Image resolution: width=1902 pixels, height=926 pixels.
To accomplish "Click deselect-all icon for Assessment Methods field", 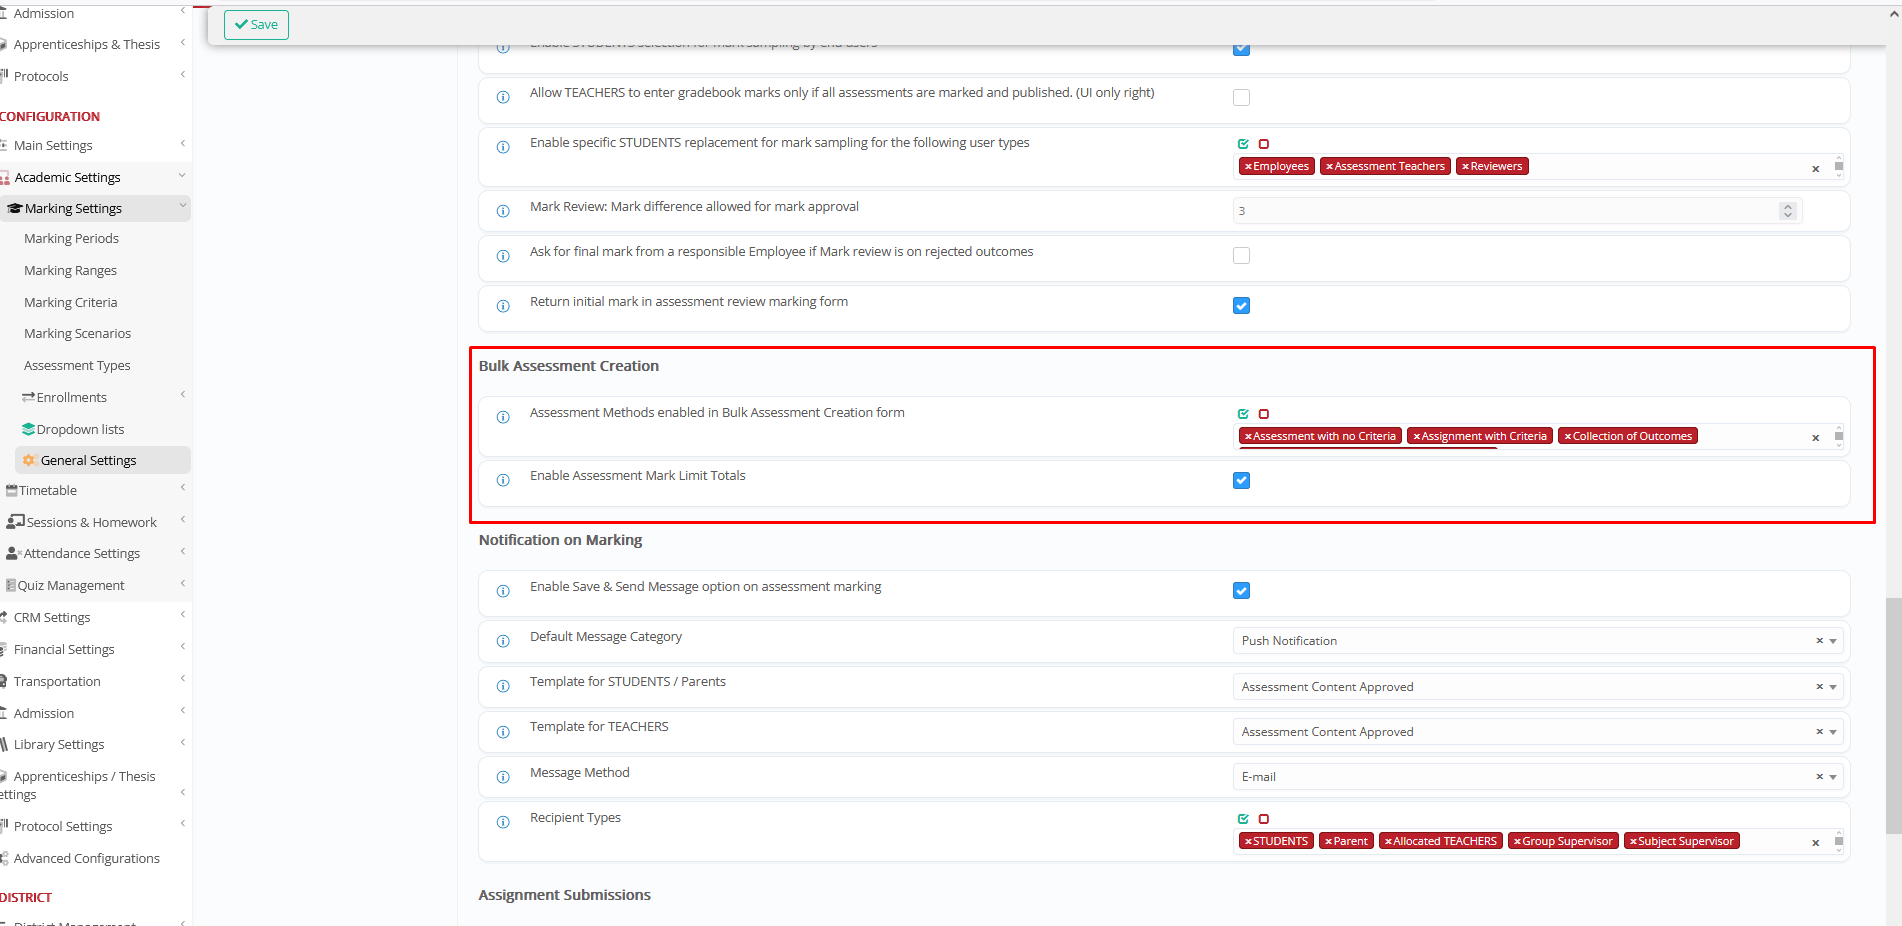I will (x=1264, y=414).
